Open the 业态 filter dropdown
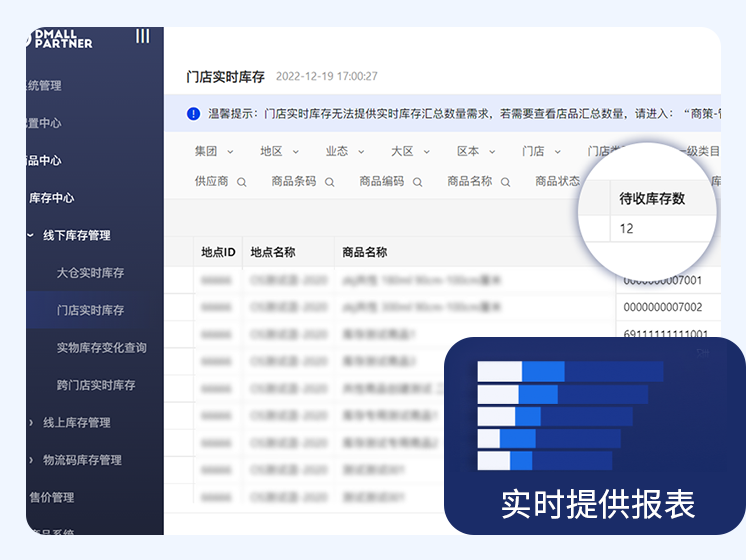The height and width of the screenshot is (560, 746). pos(345,152)
